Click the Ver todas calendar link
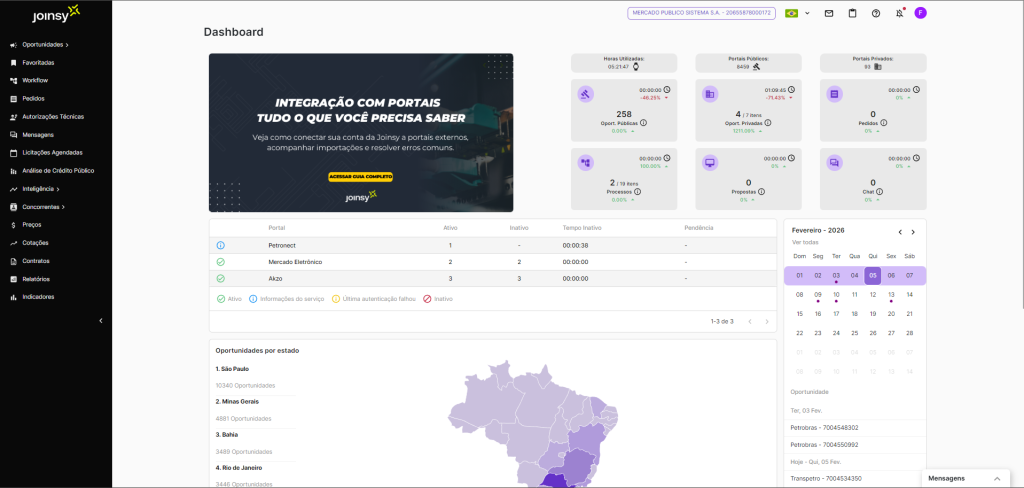The image size is (1024, 488). click(x=805, y=242)
